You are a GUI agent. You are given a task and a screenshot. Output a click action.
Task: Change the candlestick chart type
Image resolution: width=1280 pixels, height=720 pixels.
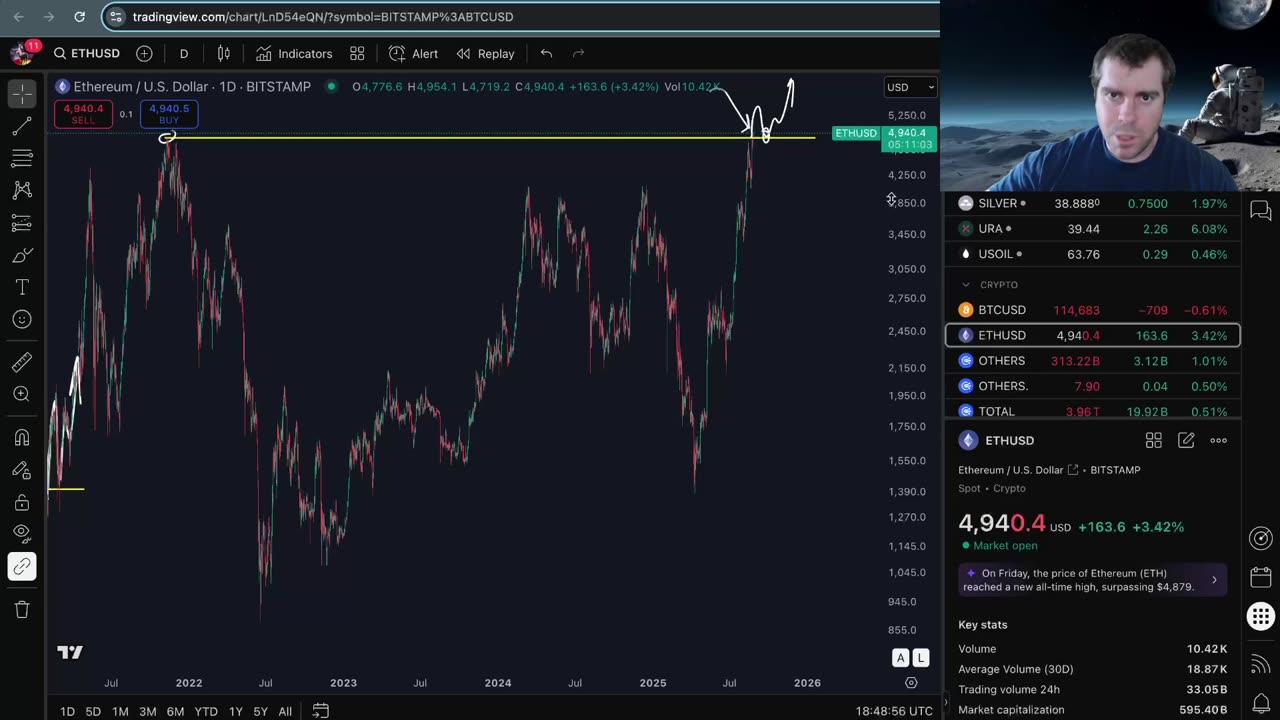coord(224,54)
